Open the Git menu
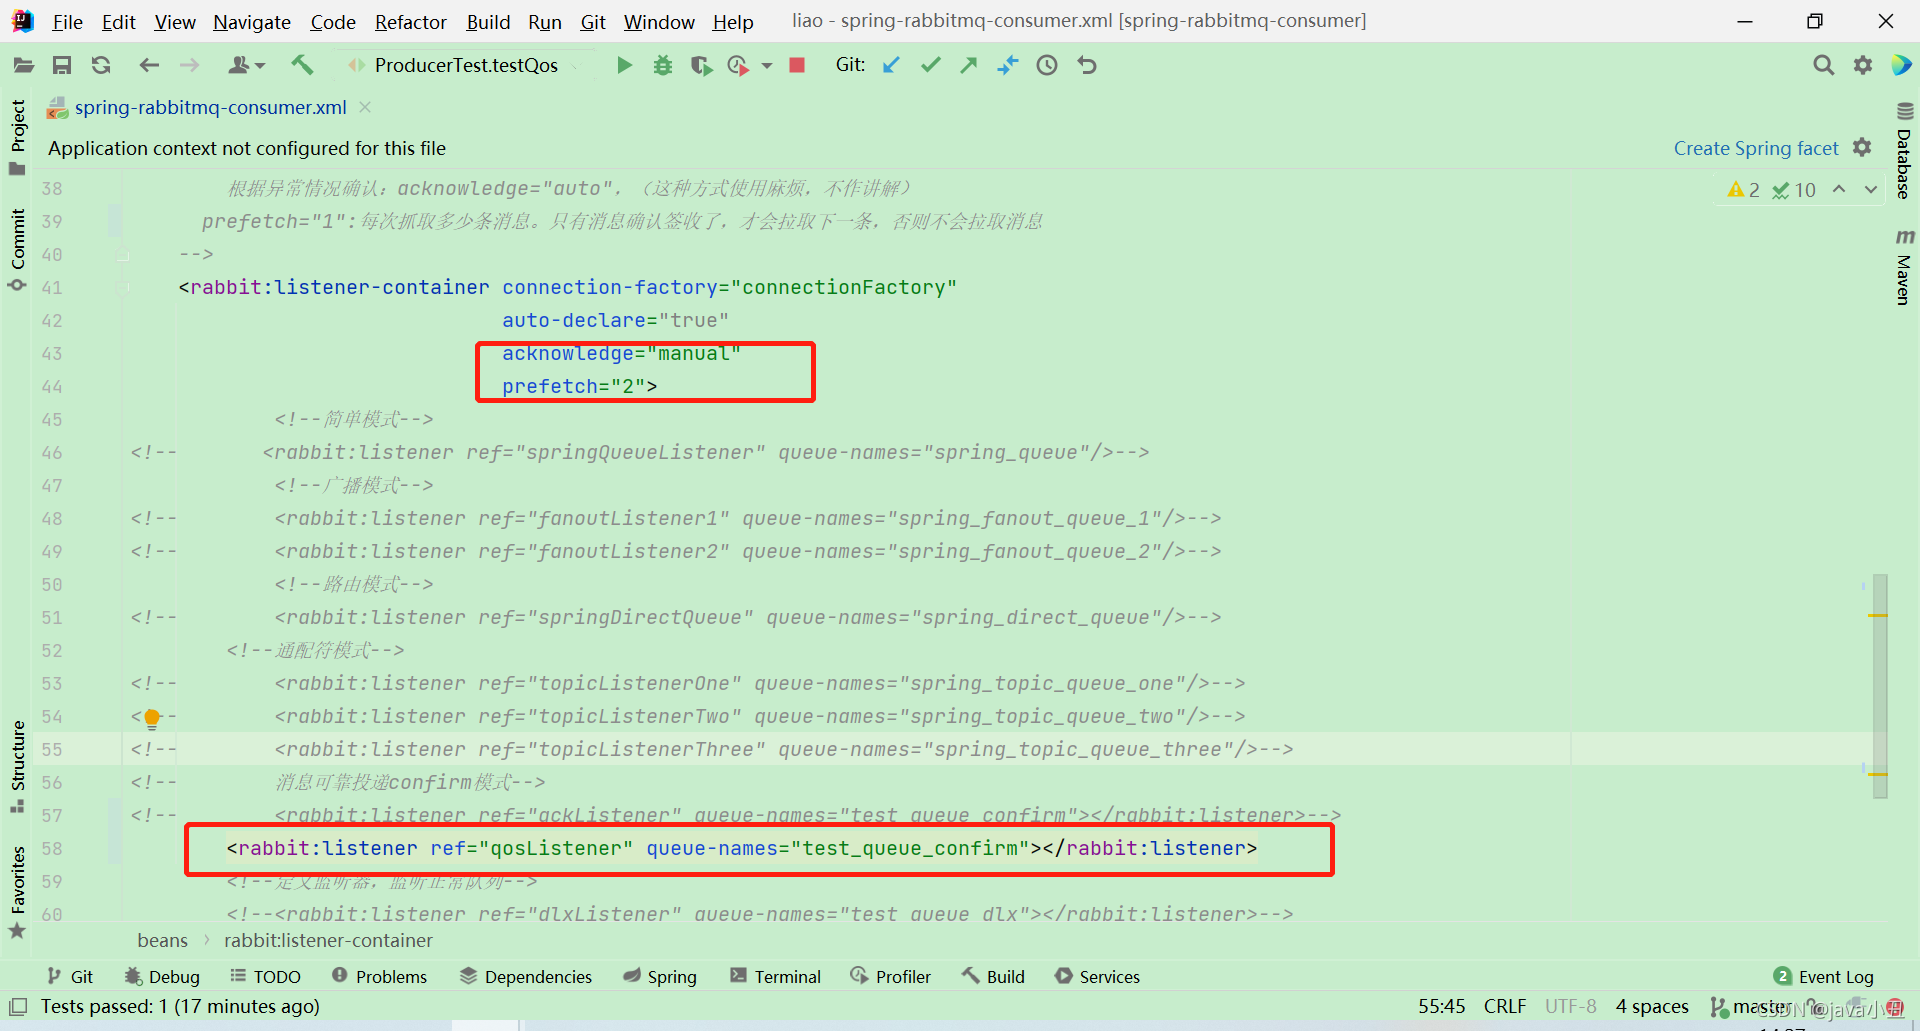1920x1031 pixels. [593, 21]
